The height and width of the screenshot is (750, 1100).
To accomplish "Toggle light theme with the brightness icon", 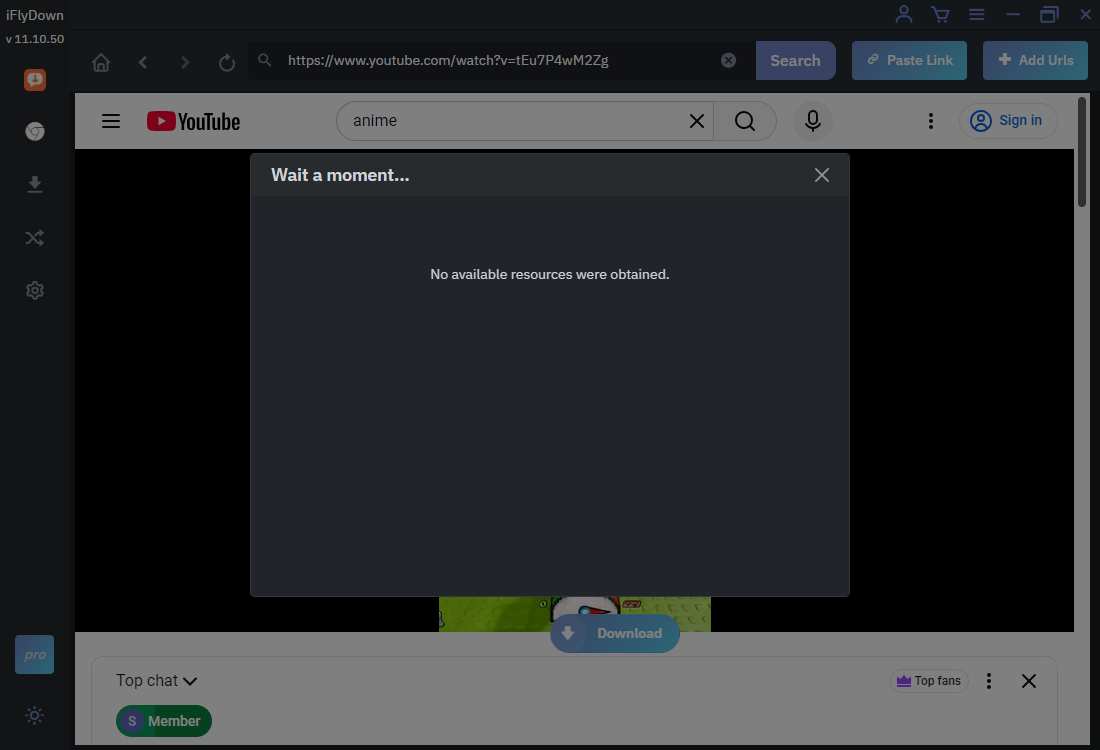I will coord(34,716).
